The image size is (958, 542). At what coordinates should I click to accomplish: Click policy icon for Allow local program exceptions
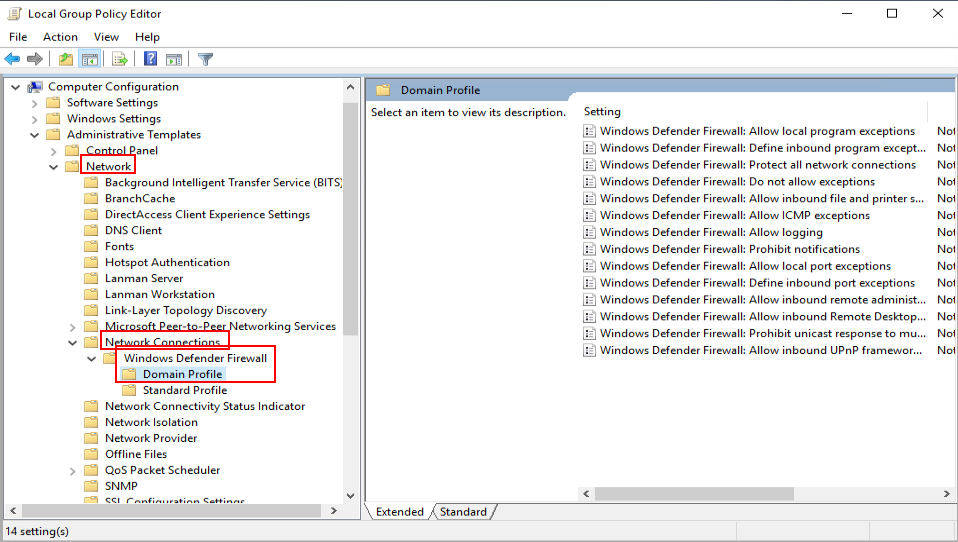coord(590,131)
